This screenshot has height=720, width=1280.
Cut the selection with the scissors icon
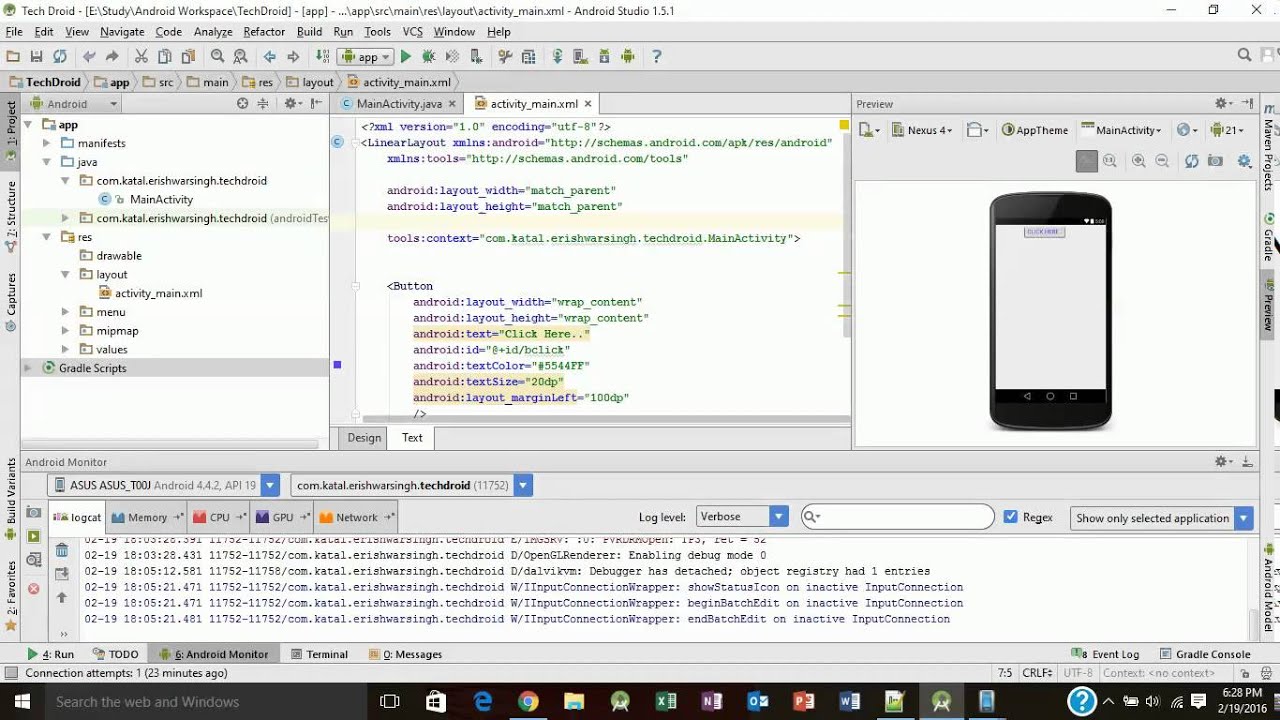coord(141,57)
